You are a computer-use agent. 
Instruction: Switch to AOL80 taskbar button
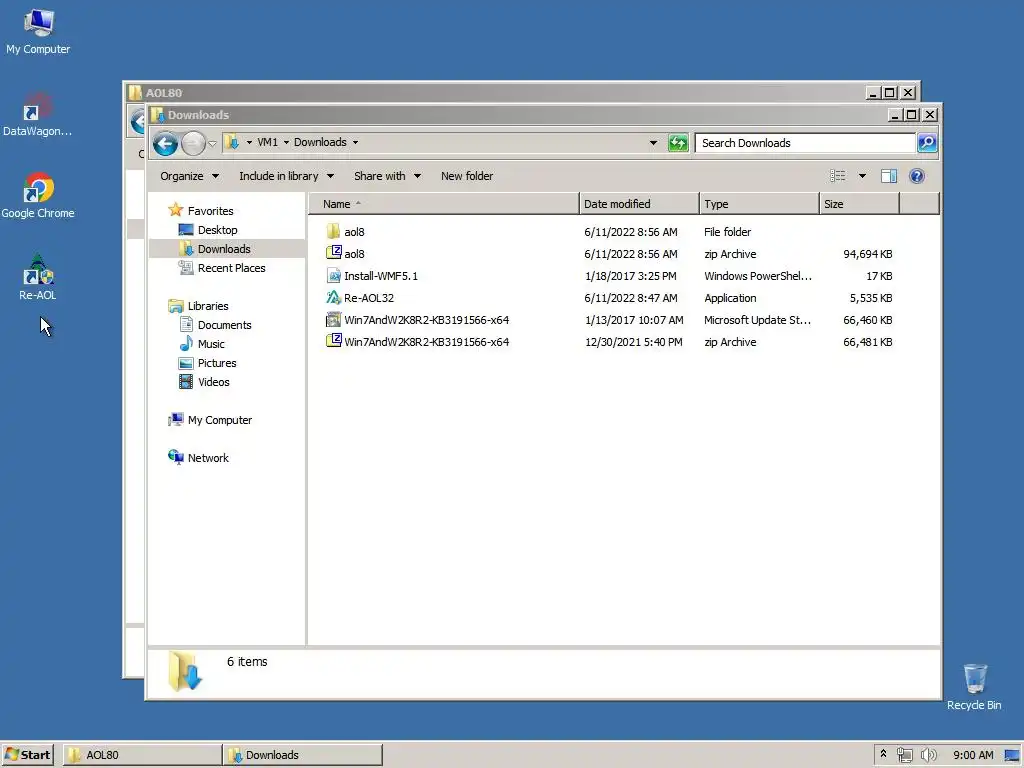pyautogui.click(x=142, y=755)
